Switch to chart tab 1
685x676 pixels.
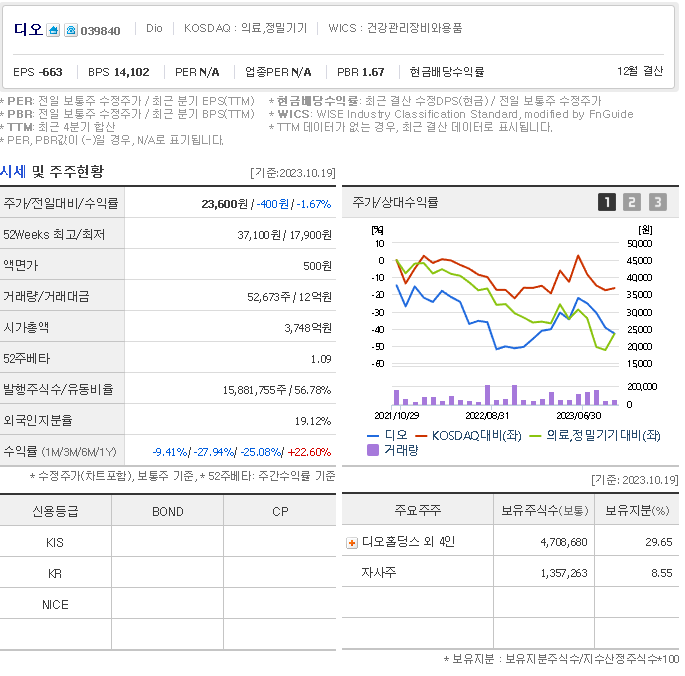click(606, 202)
